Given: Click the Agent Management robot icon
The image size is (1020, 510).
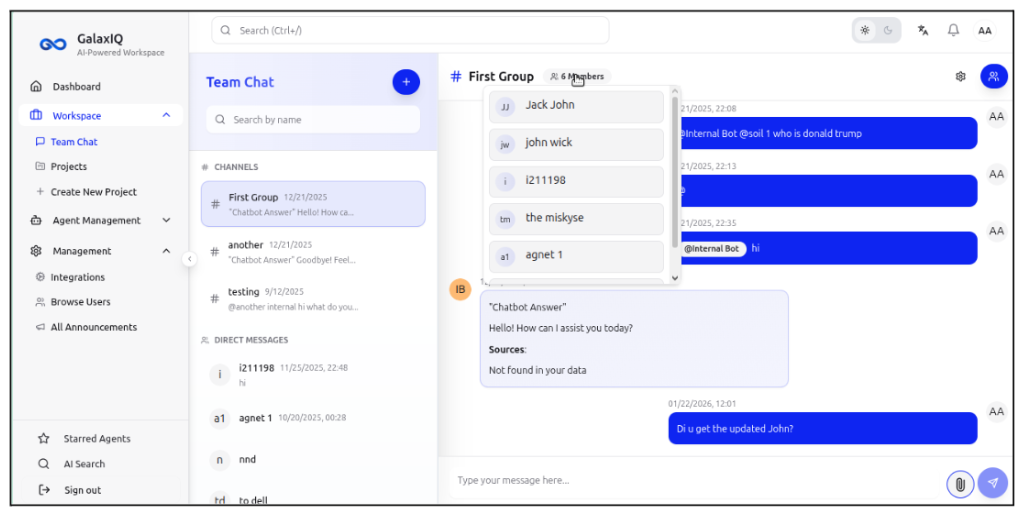Looking at the screenshot, I should point(36,221).
